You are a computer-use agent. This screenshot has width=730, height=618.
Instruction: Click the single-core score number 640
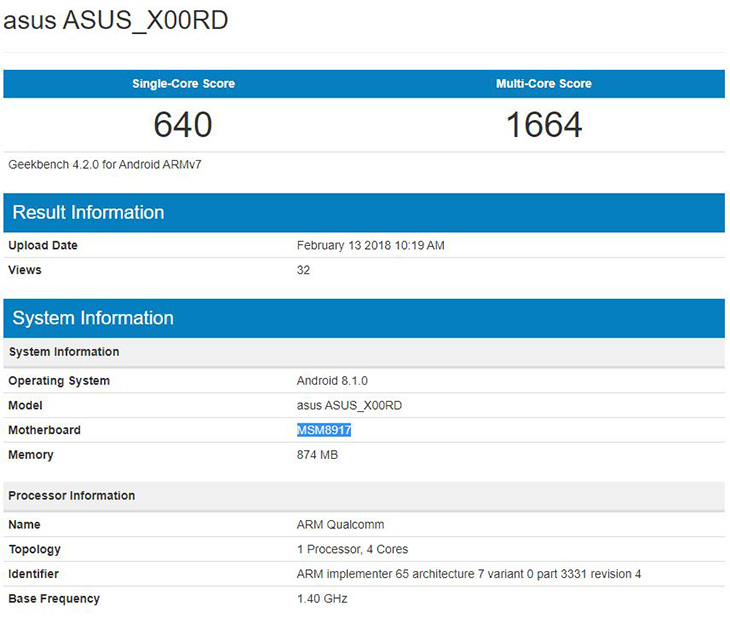click(x=183, y=125)
